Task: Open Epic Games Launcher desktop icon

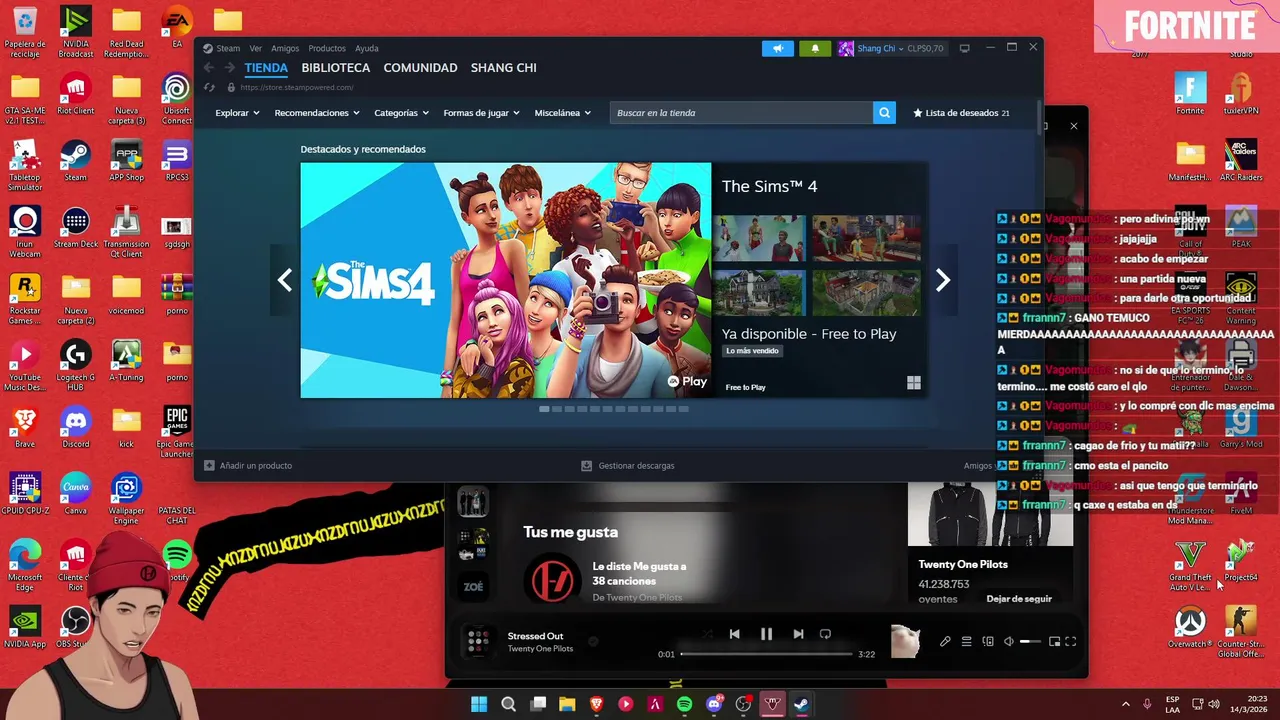Action: coord(177,432)
